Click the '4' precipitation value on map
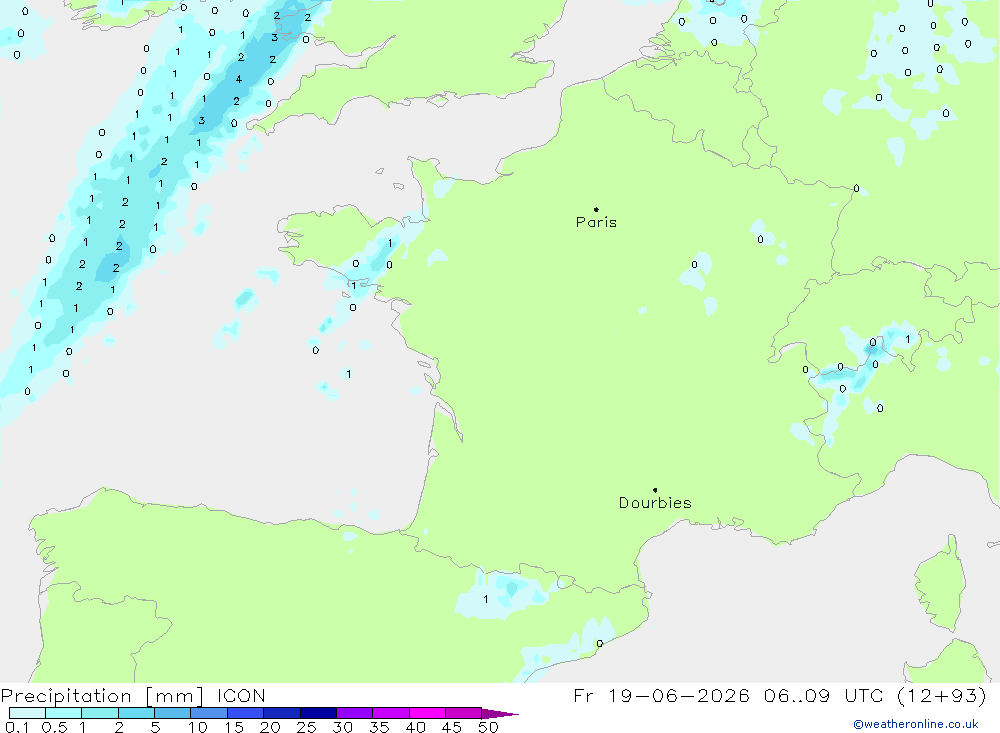 (x=239, y=79)
